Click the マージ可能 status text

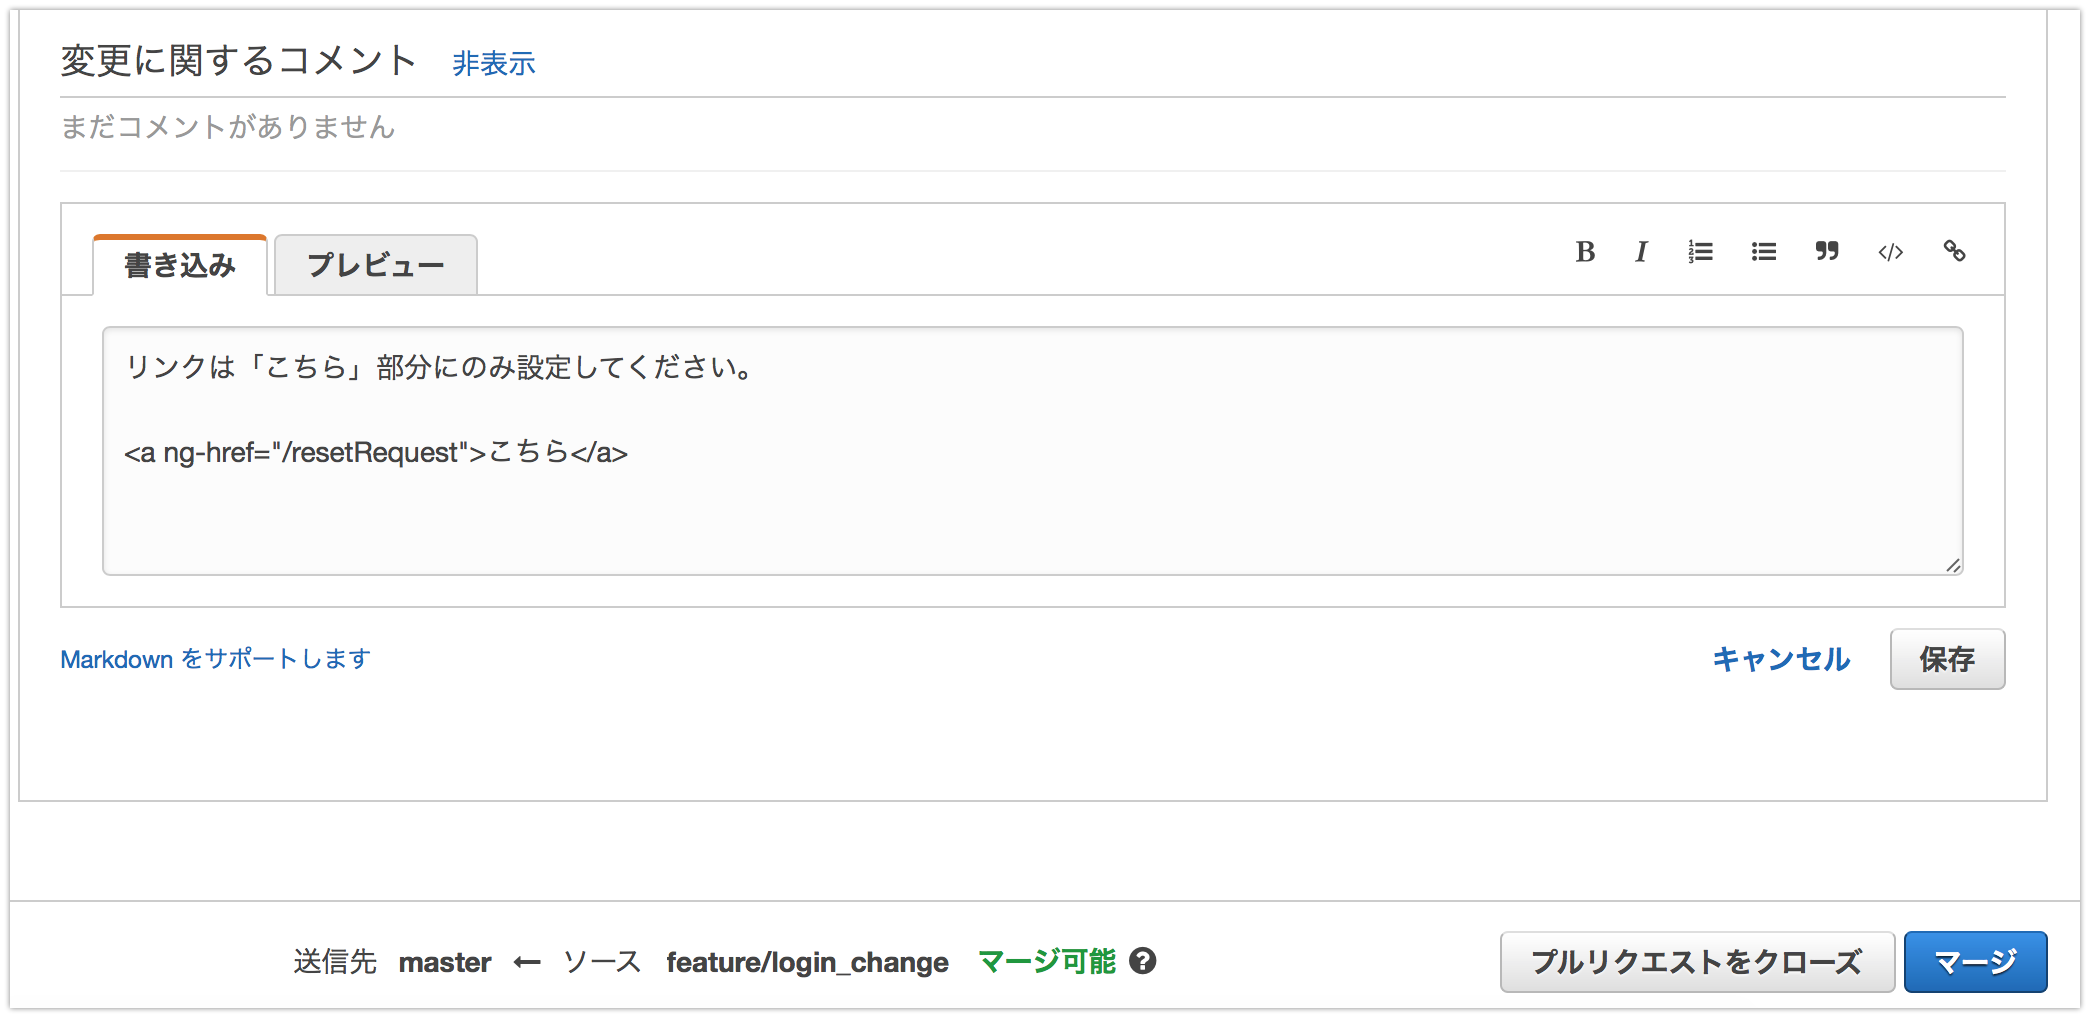pyautogui.click(x=1047, y=961)
